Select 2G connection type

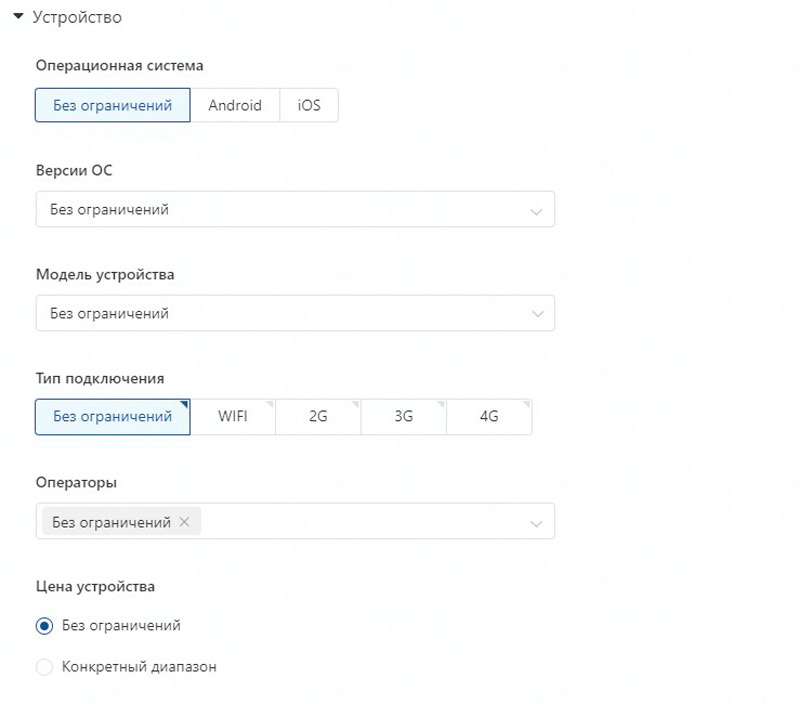318,417
